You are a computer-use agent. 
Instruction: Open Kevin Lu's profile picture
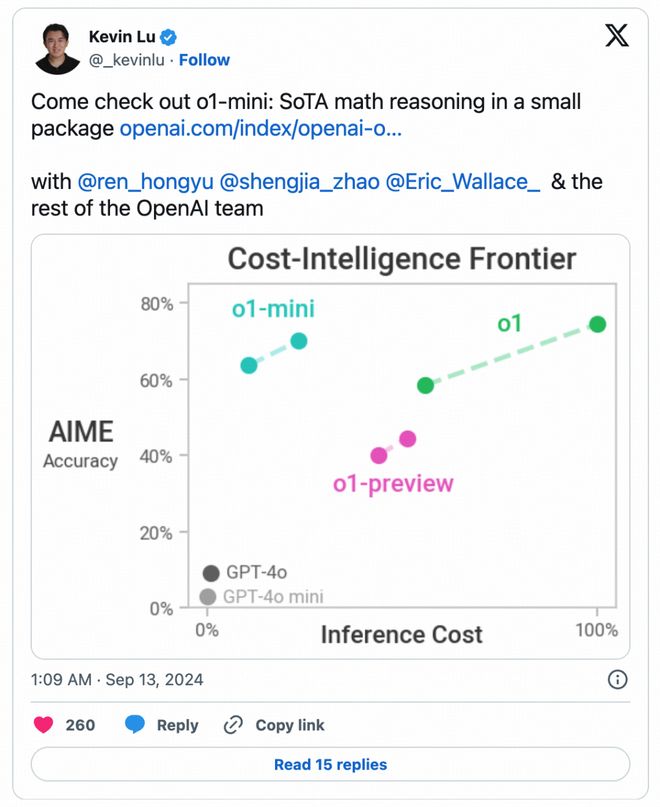[57, 48]
